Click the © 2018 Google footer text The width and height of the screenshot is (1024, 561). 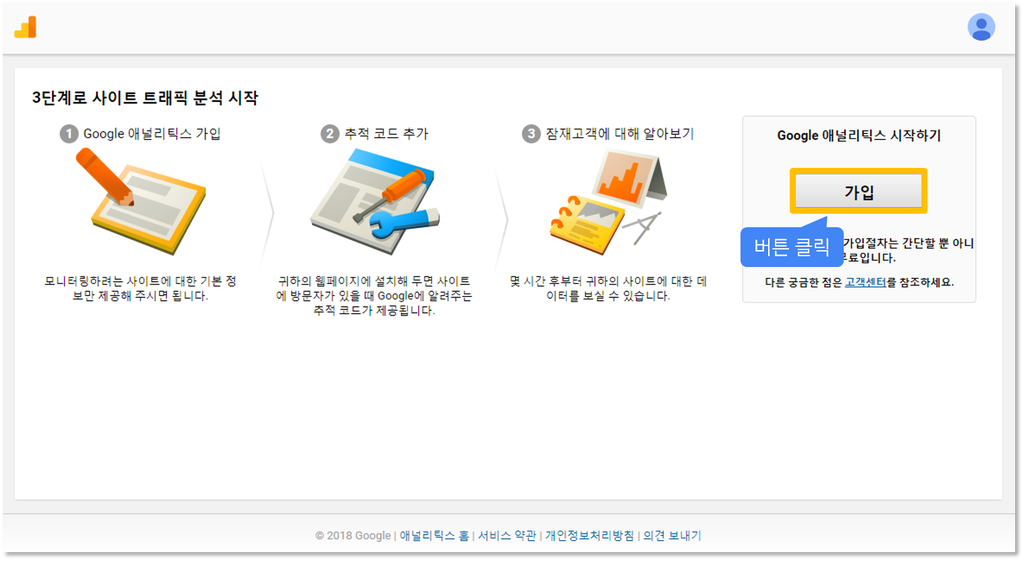click(x=353, y=536)
